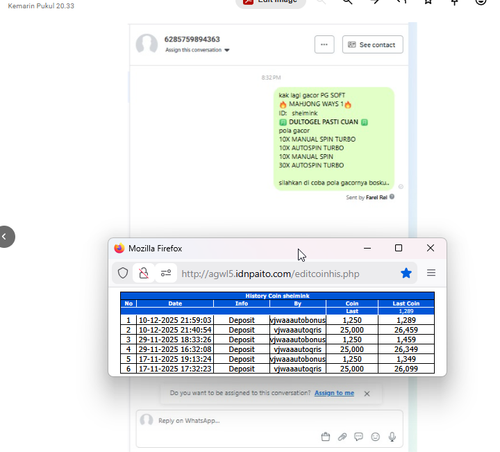Open quick replies speech bubble icon

tap(359, 437)
